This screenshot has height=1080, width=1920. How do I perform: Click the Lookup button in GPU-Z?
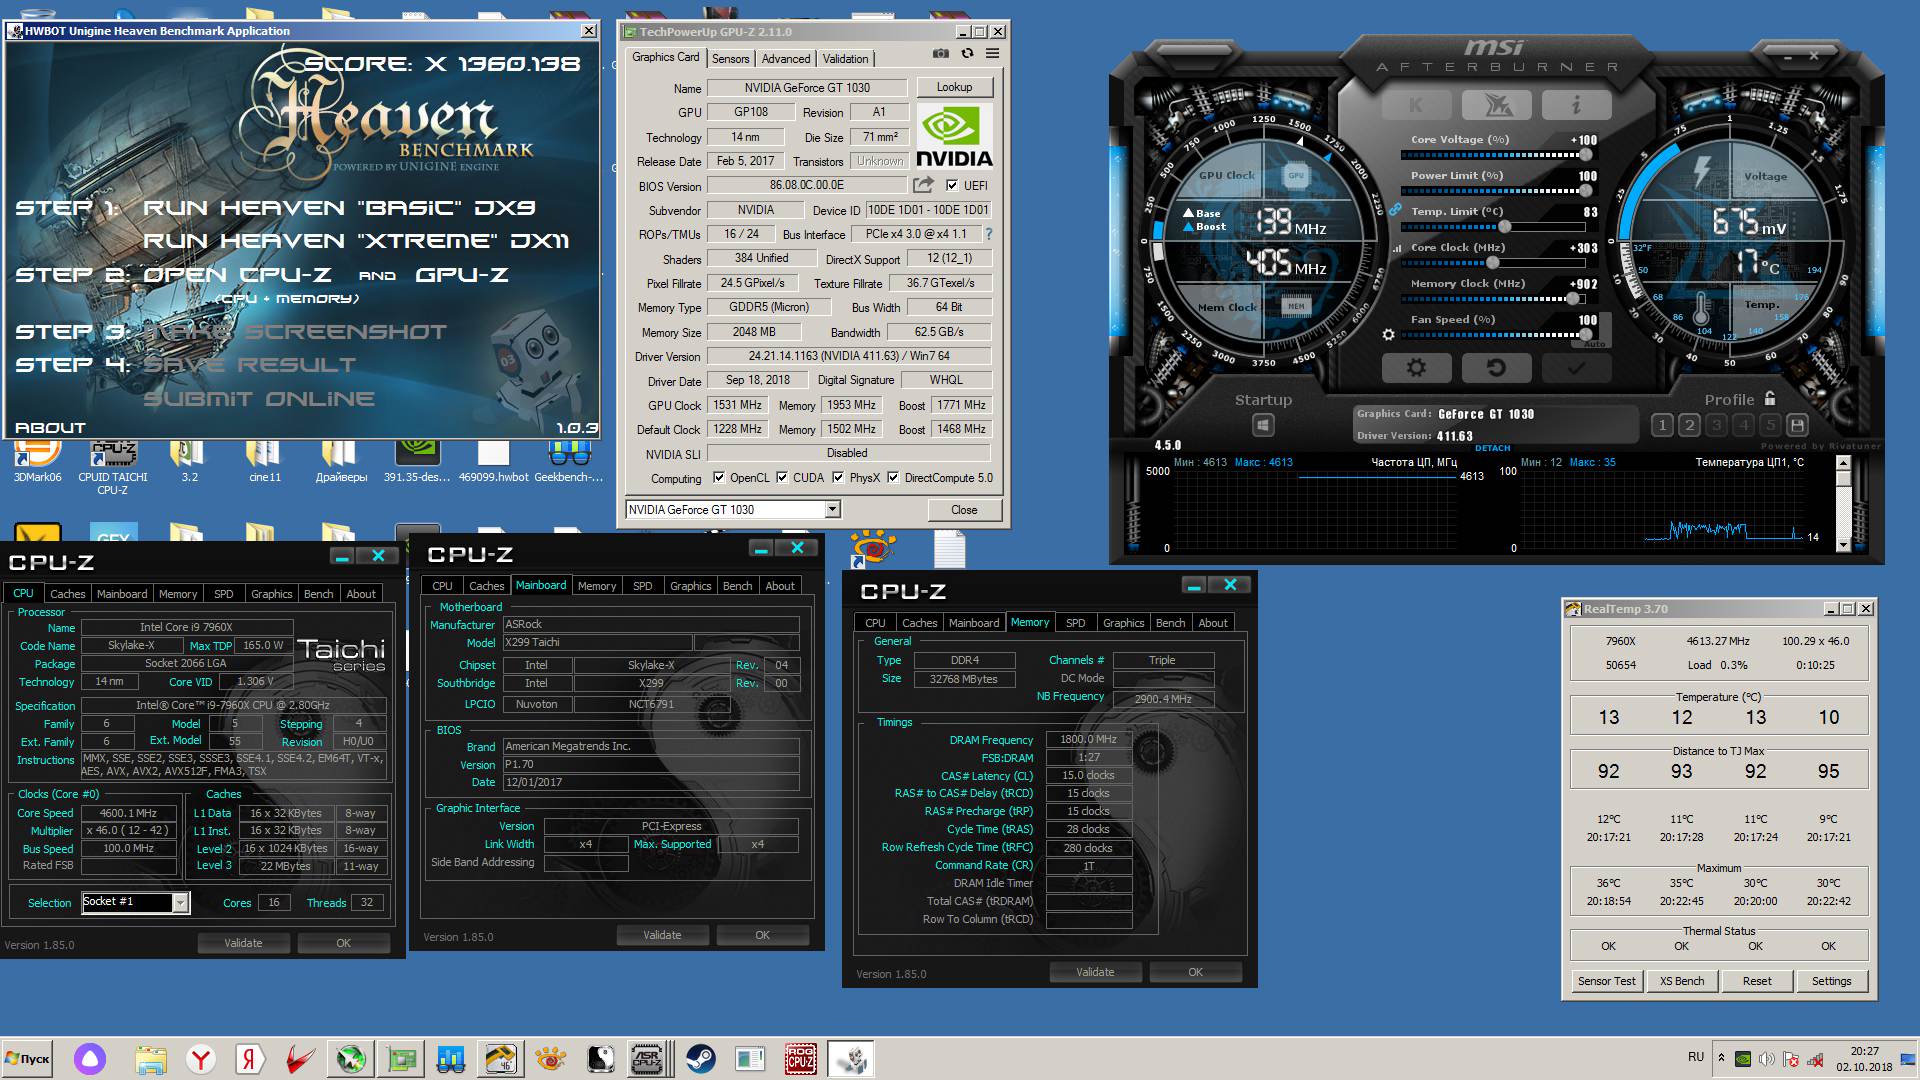[954, 87]
